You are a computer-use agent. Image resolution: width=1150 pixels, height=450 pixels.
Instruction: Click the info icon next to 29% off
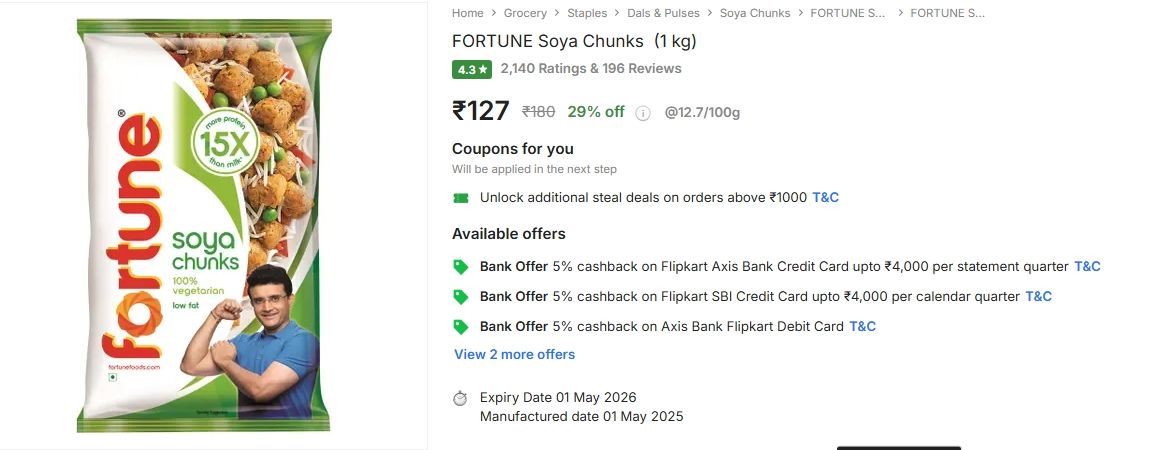(643, 113)
